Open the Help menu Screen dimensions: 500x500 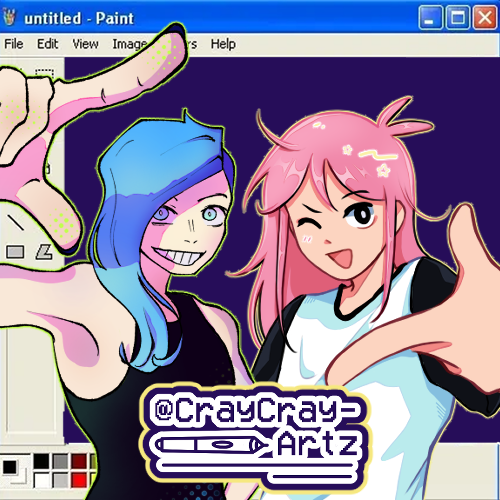223,44
